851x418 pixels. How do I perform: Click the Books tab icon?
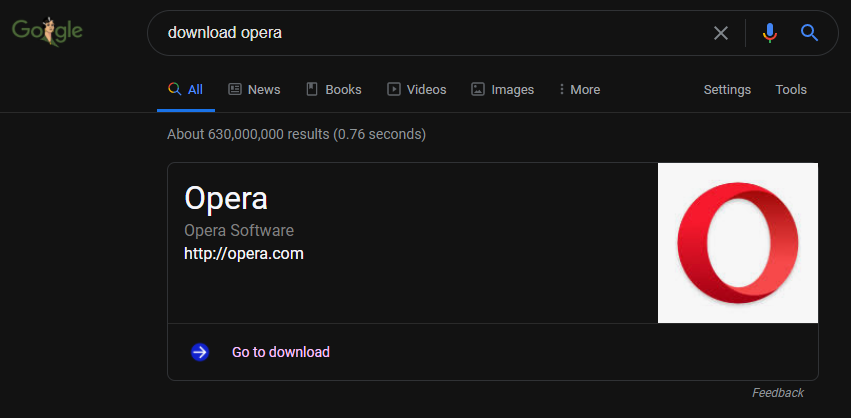coord(312,89)
